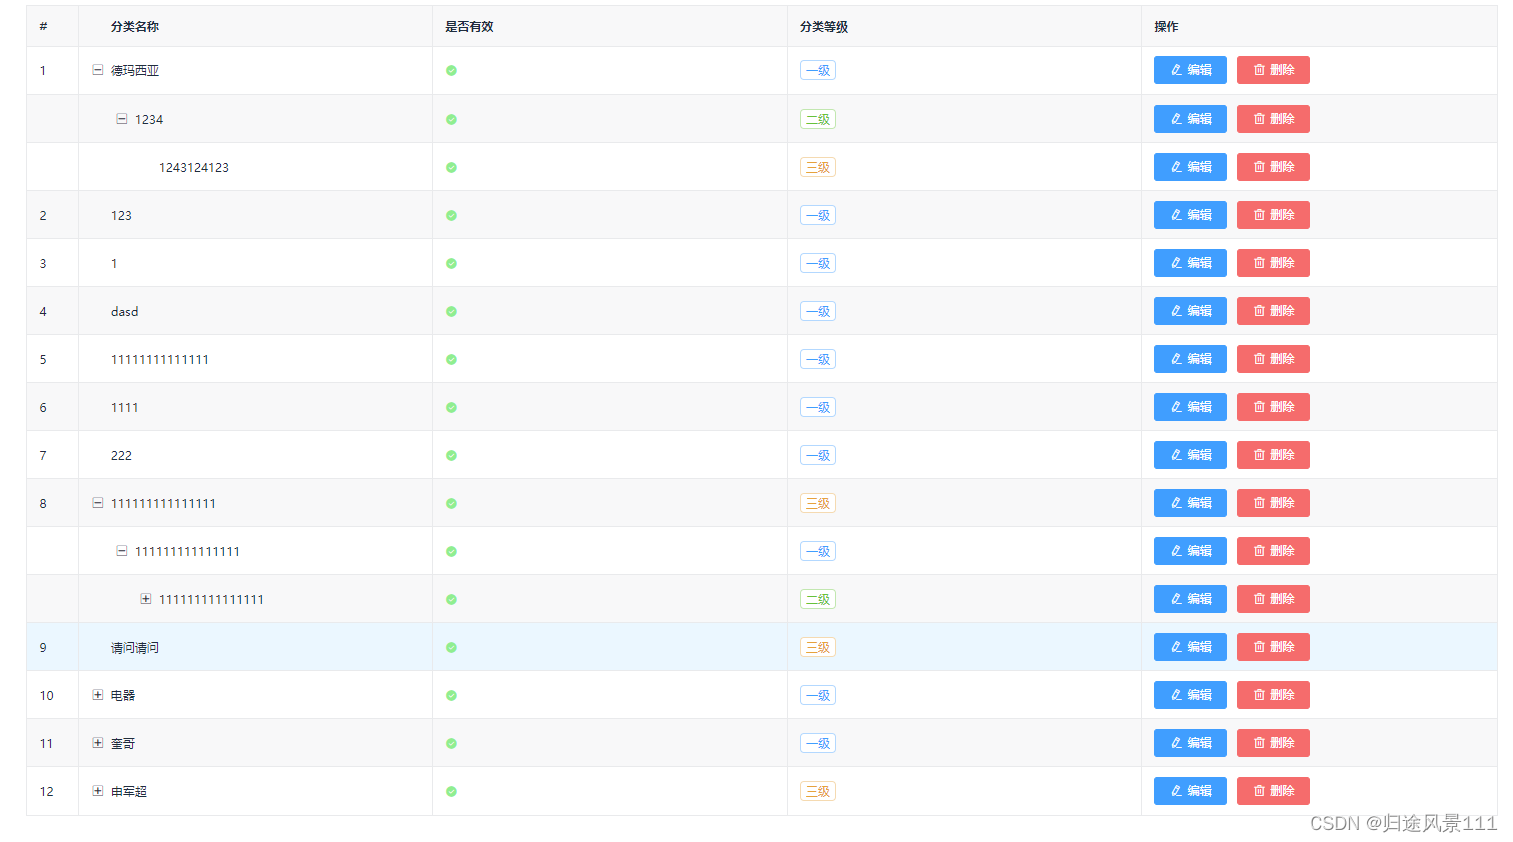
Task: Toggle the valid status of 1234 subcategory
Action: pyautogui.click(x=451, y=119)
